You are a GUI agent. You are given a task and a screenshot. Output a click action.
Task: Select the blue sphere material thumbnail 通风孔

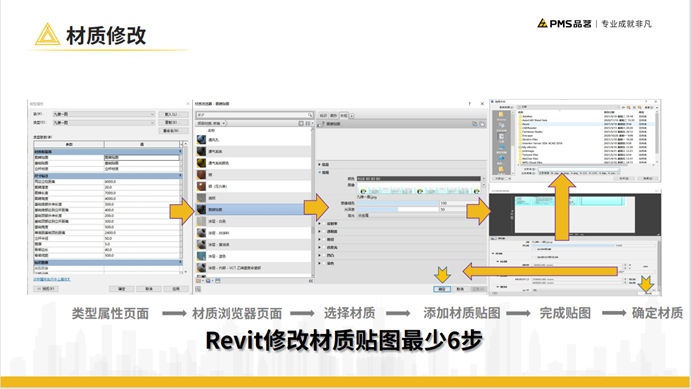coord(201,140)
